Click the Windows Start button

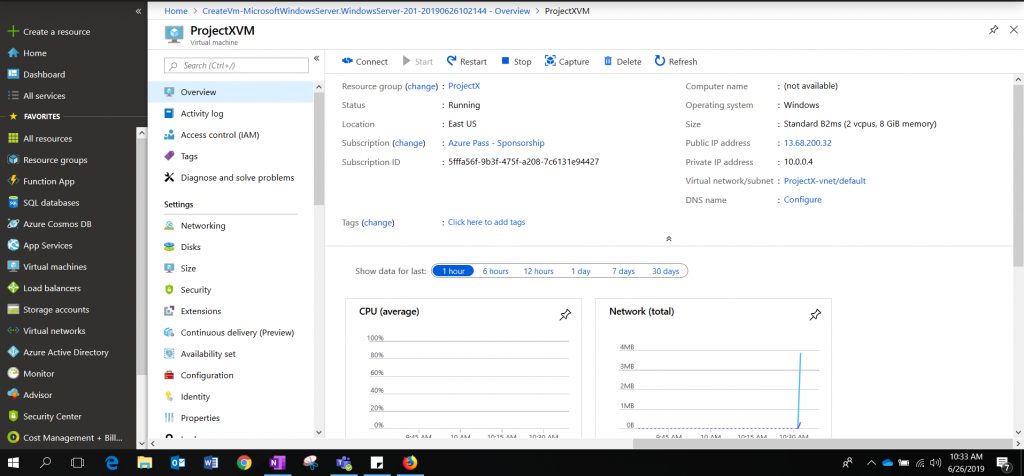pyautogui.click(x=13, y=463)
